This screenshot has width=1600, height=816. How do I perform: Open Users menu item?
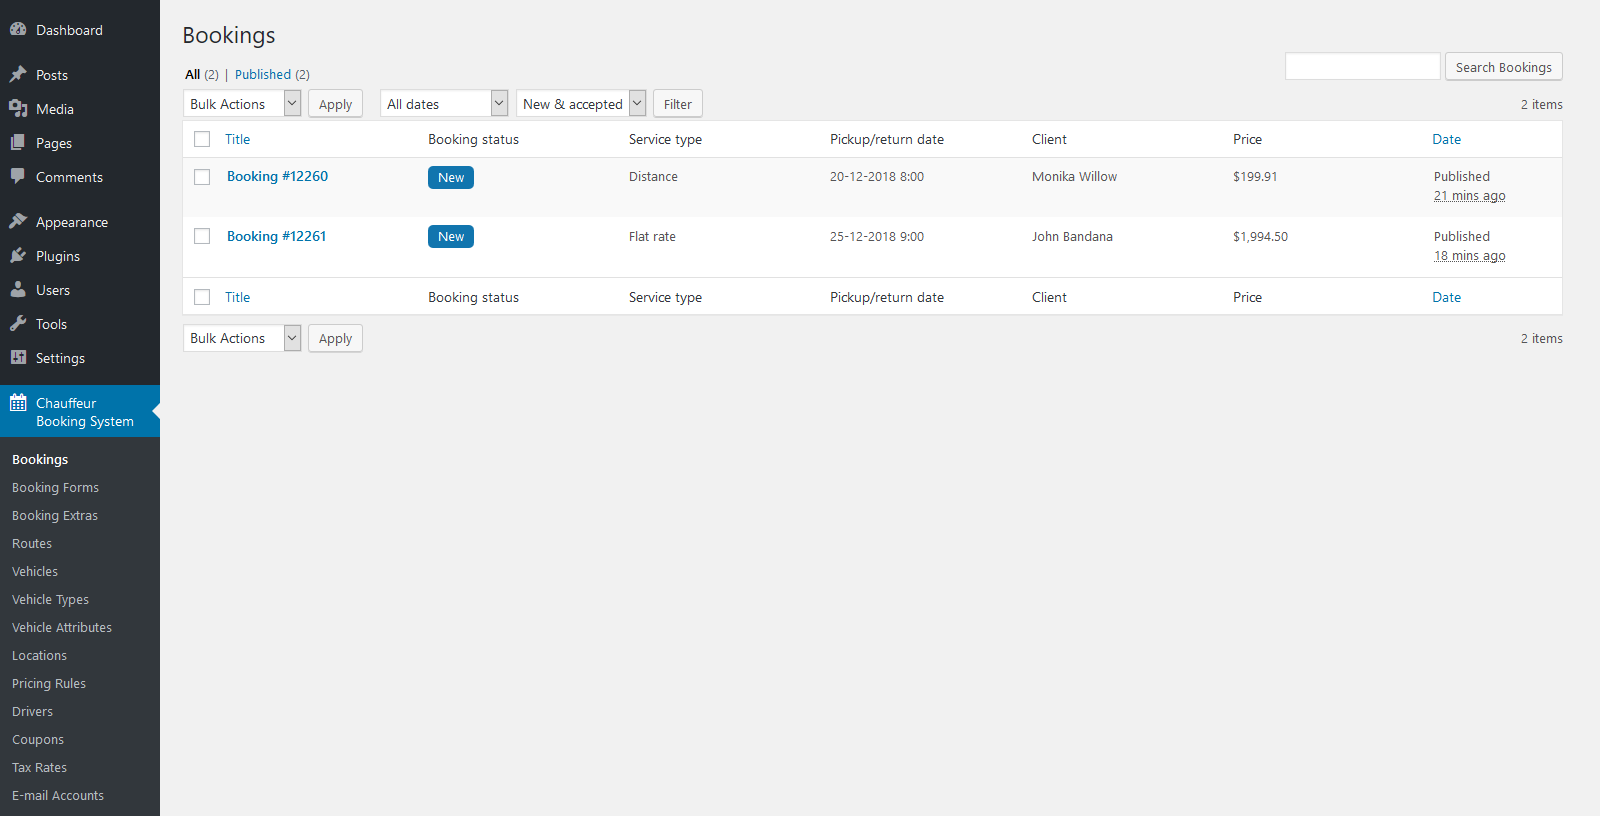coord(80,290)
